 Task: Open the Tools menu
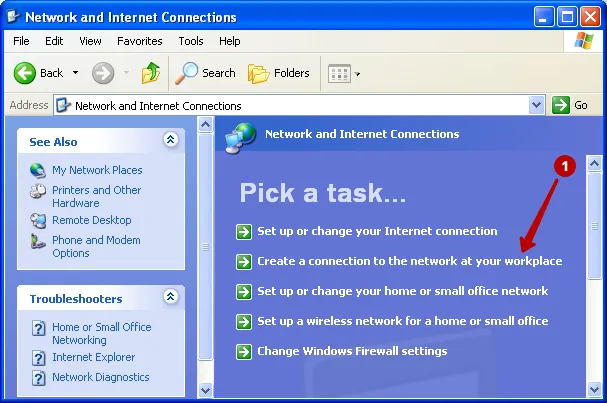[x=191, y=41]
